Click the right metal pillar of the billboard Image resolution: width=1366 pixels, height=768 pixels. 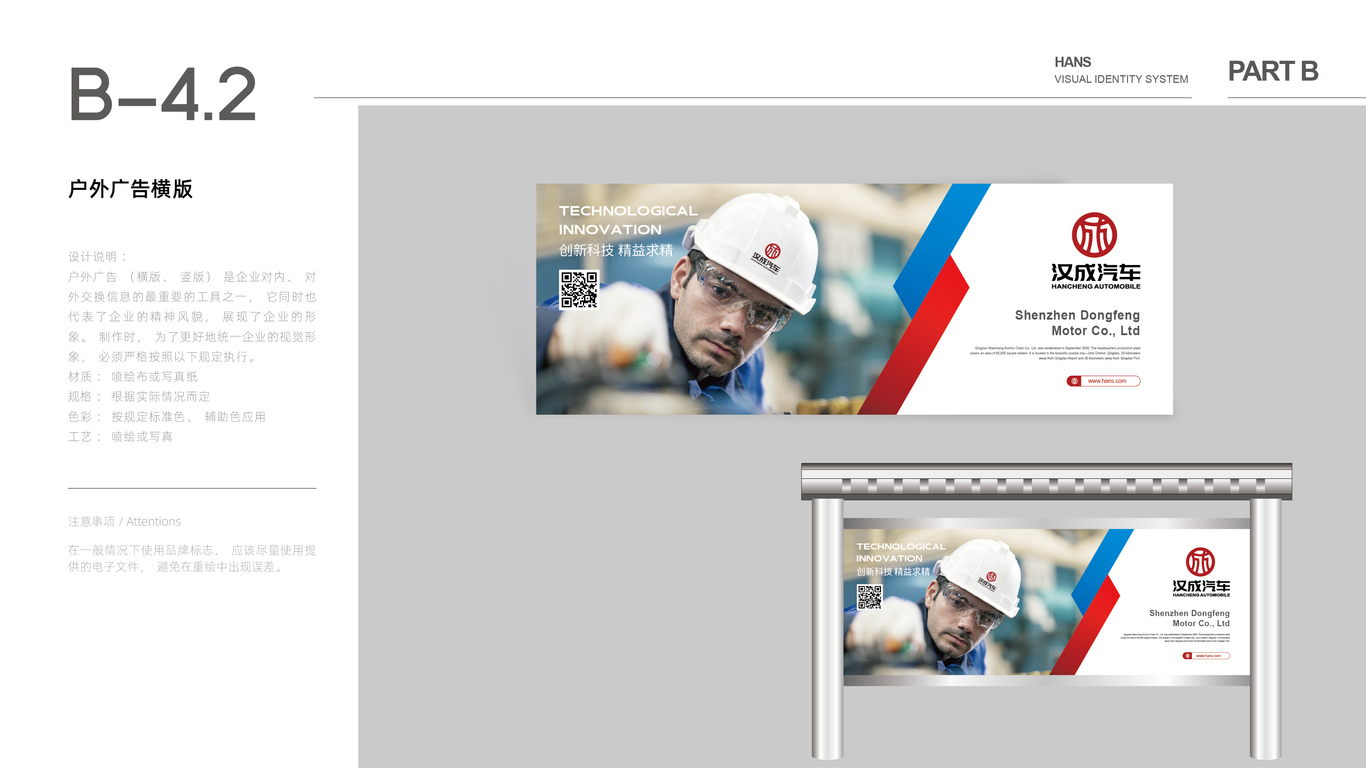1265,629
